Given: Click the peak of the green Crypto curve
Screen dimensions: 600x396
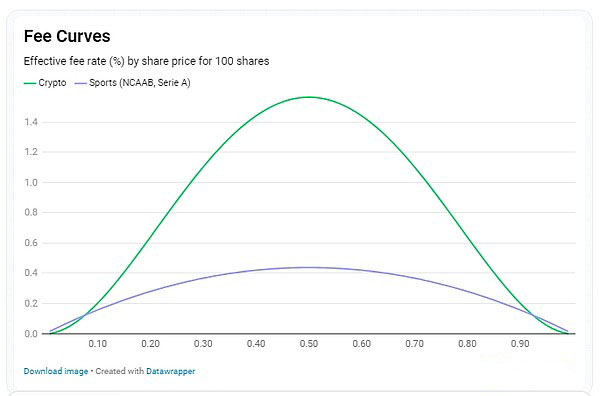Looking at the screenshot, I should 309,97.
